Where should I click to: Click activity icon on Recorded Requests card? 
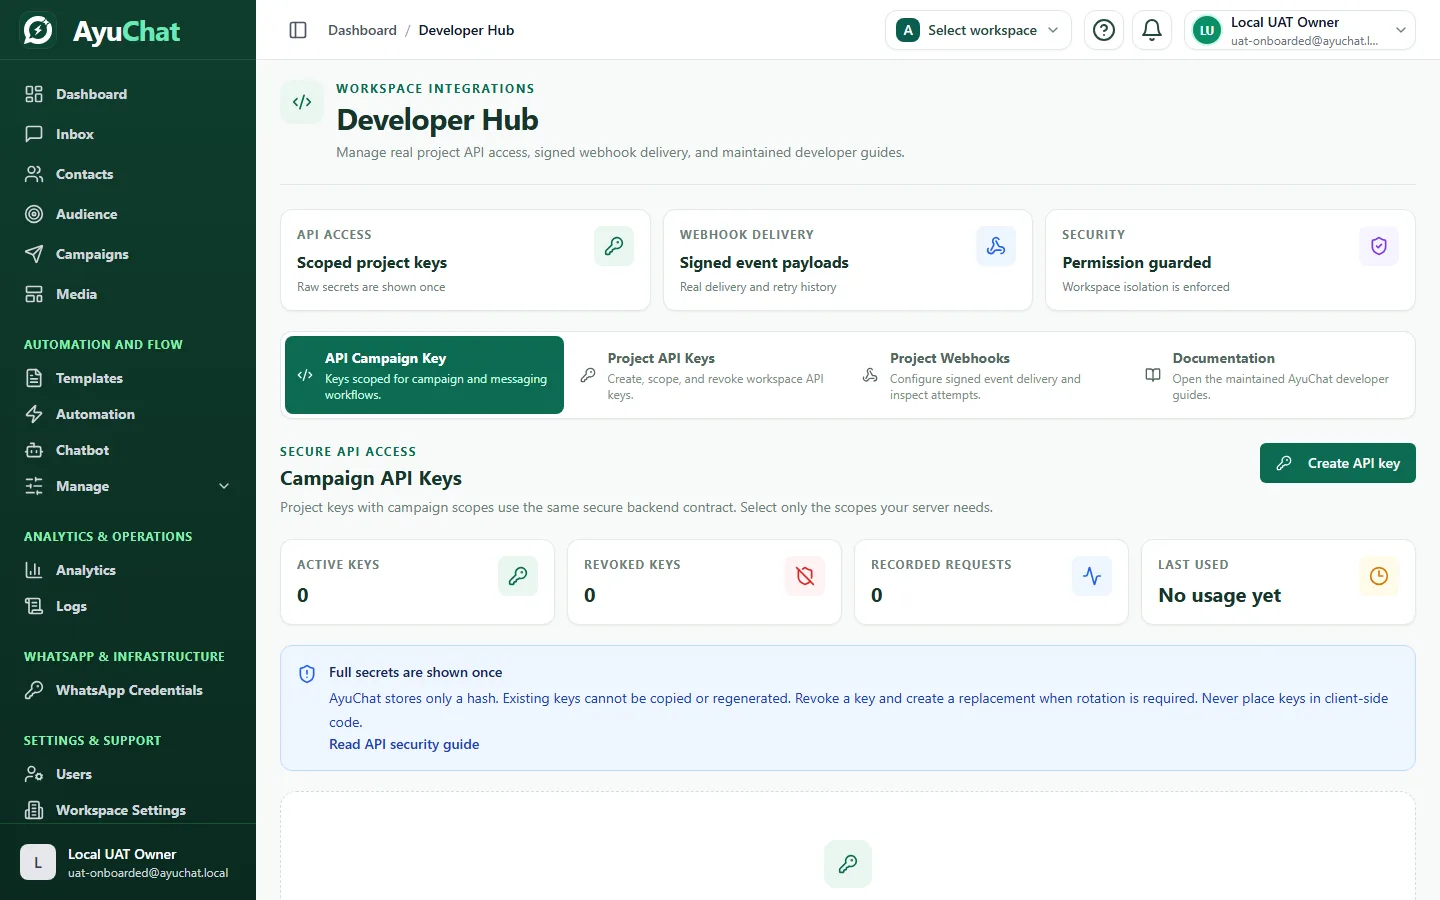(1092, 576)
